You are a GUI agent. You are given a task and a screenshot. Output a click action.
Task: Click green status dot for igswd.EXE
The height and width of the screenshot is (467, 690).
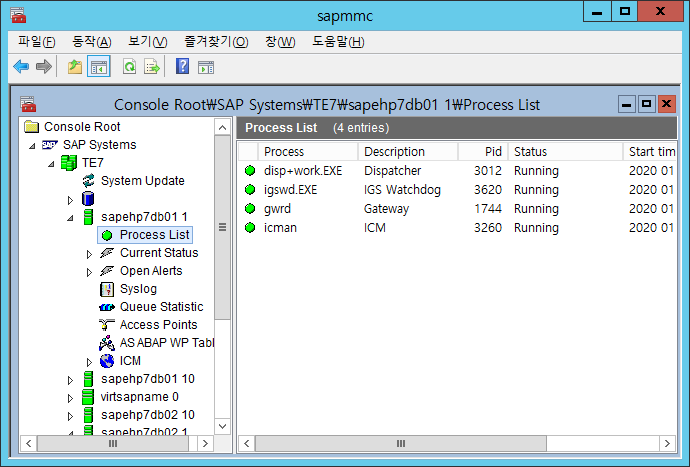point(250,190)
